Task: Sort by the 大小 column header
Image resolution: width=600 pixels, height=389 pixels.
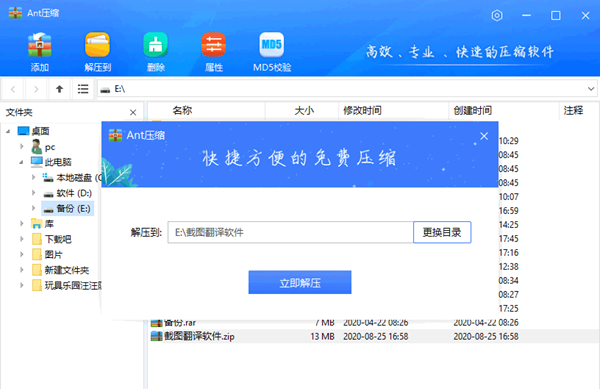Action: (302, 111)
